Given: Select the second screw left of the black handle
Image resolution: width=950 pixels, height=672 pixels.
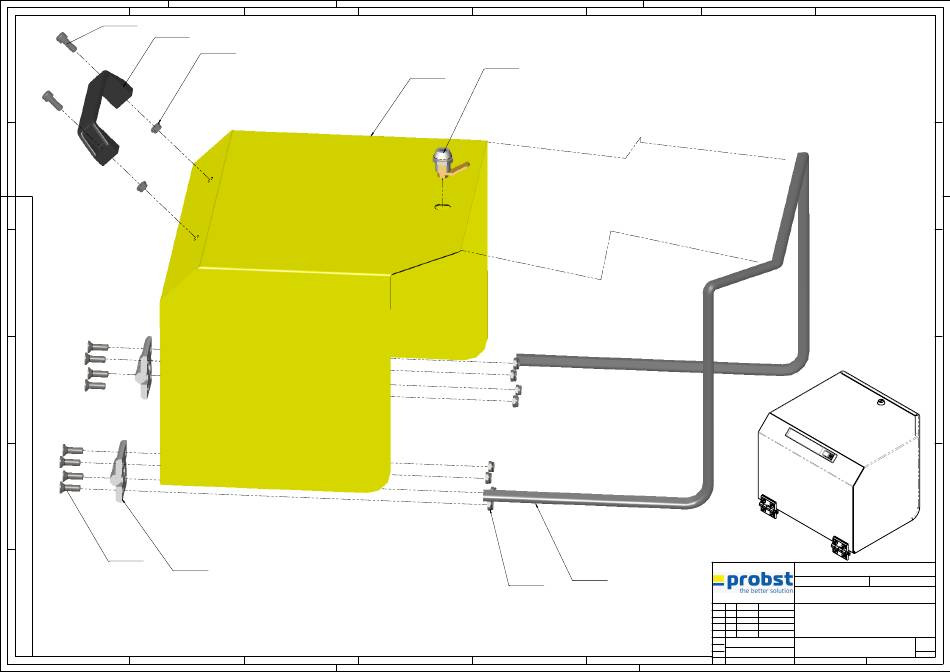Looking at the screenshot, I should [52, 101].
